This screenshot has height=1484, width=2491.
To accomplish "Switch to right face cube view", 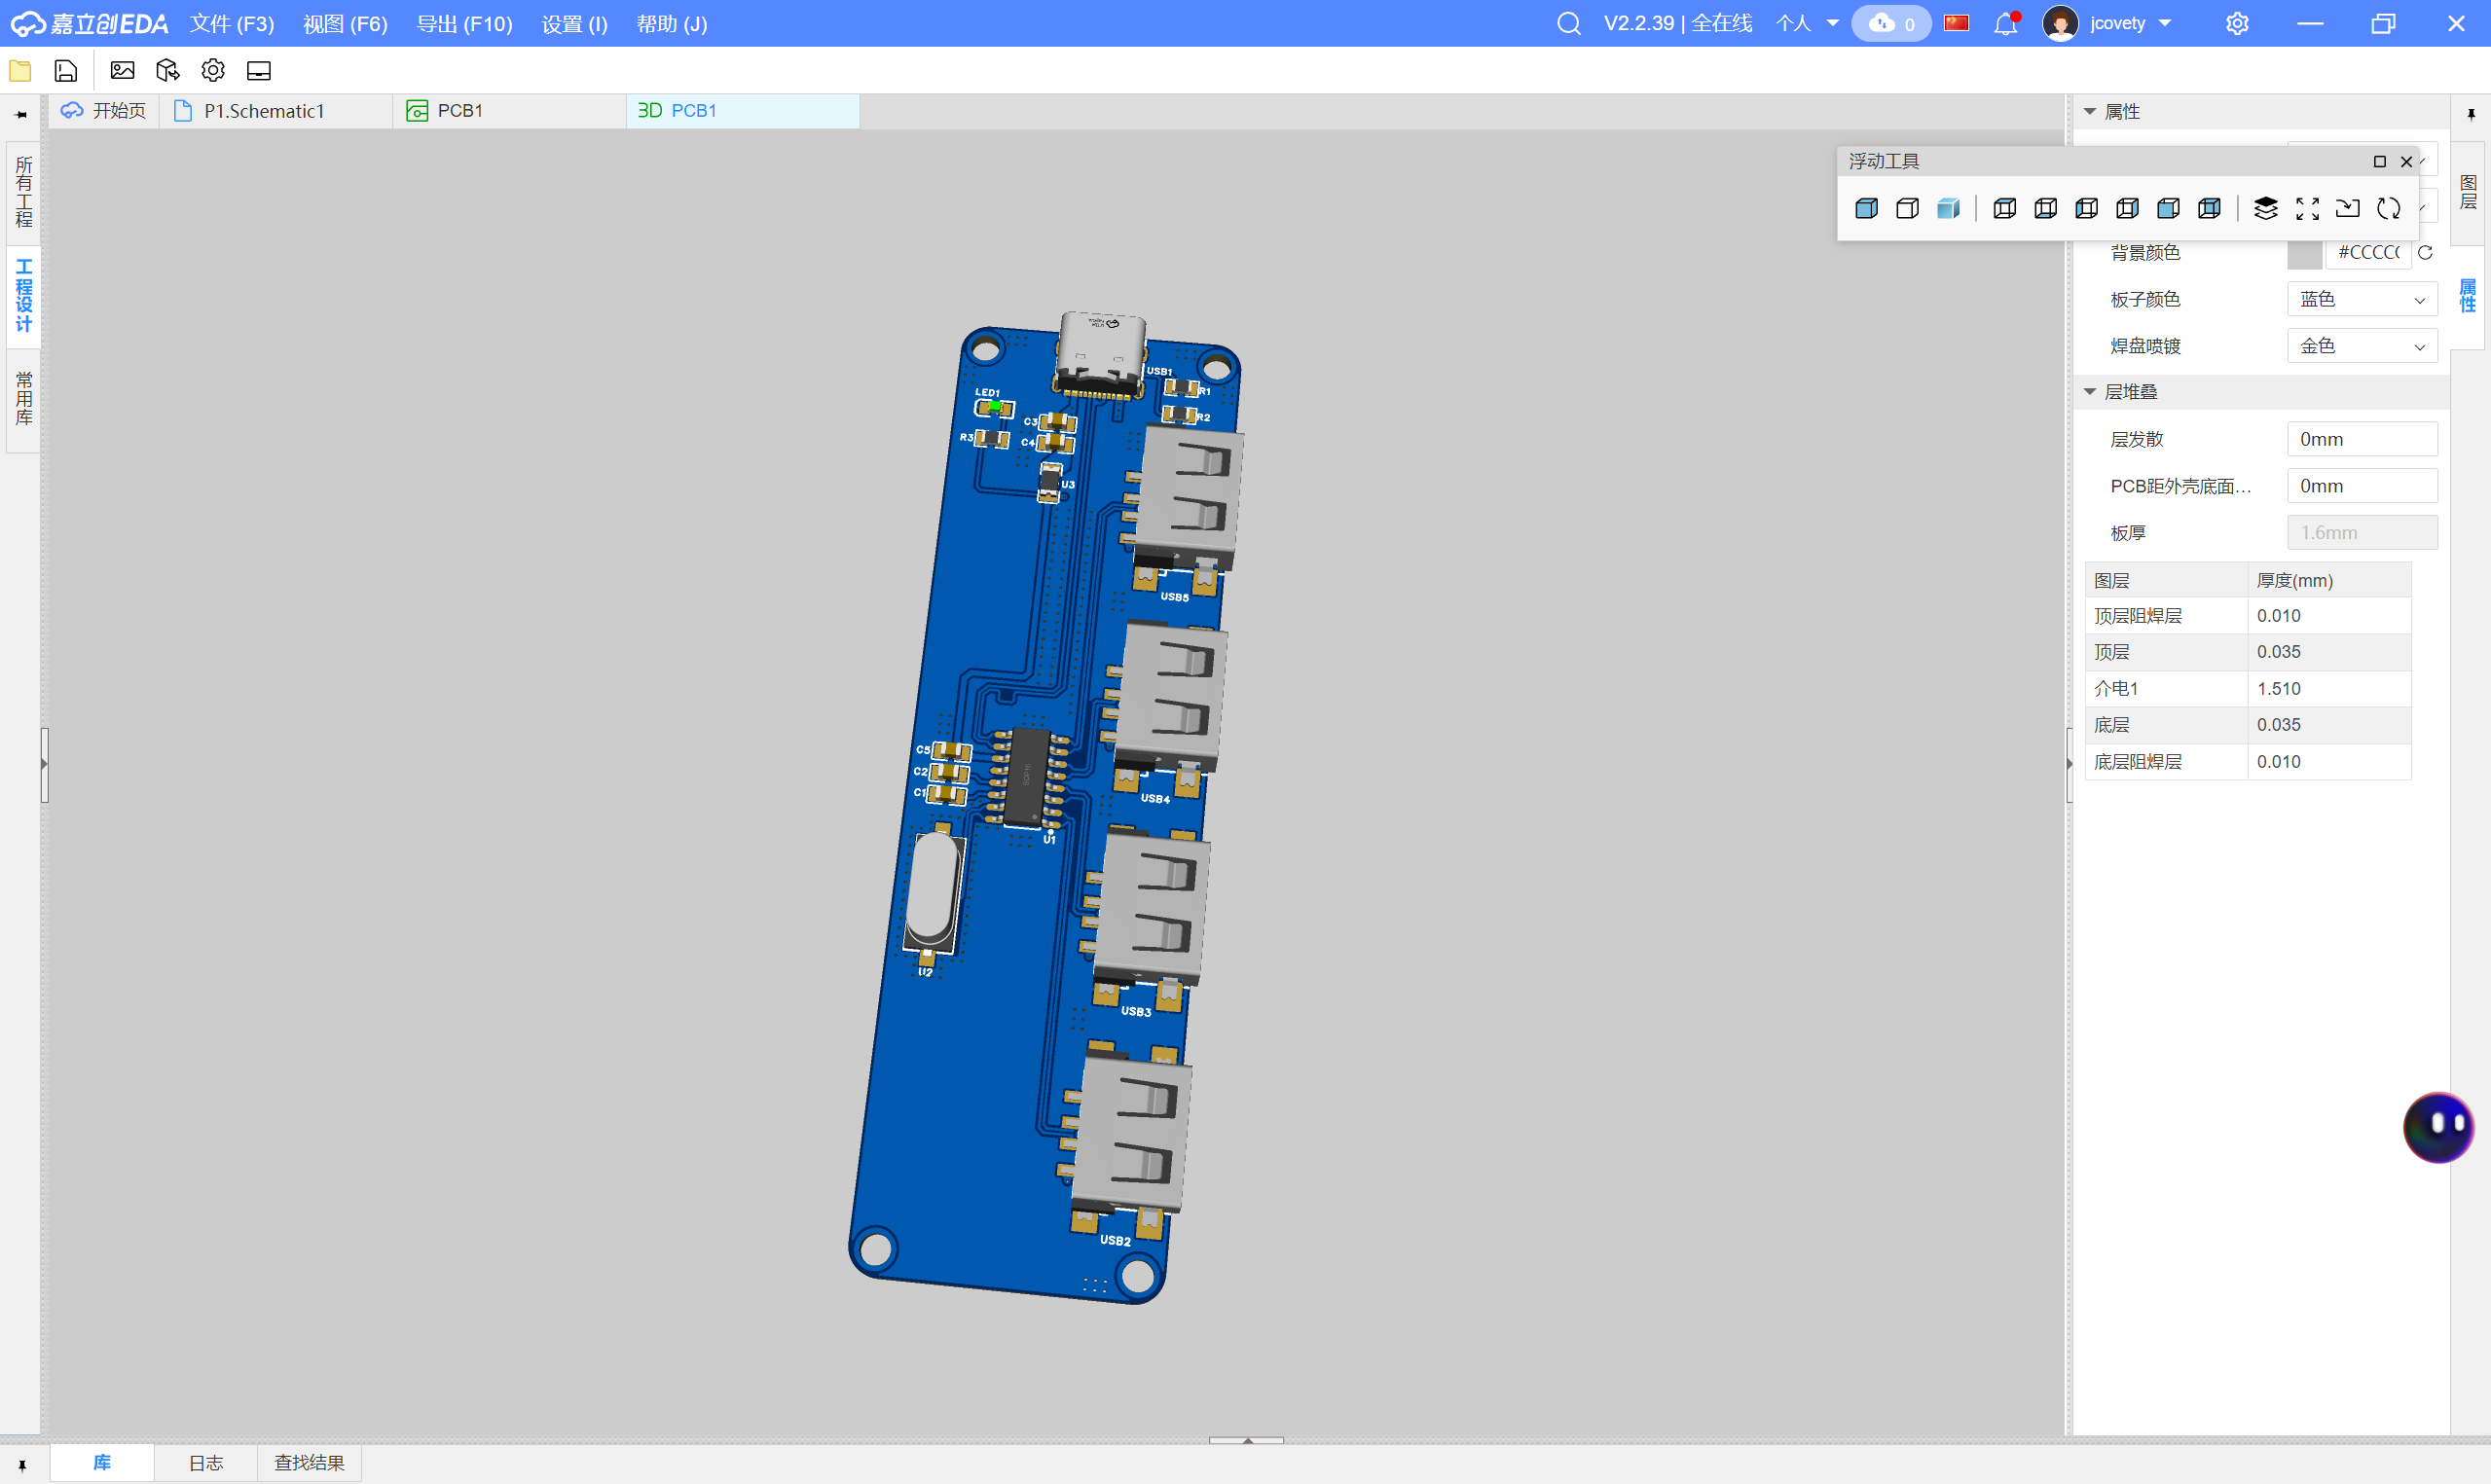I will pyautogui.click(x=2127, y=208).
